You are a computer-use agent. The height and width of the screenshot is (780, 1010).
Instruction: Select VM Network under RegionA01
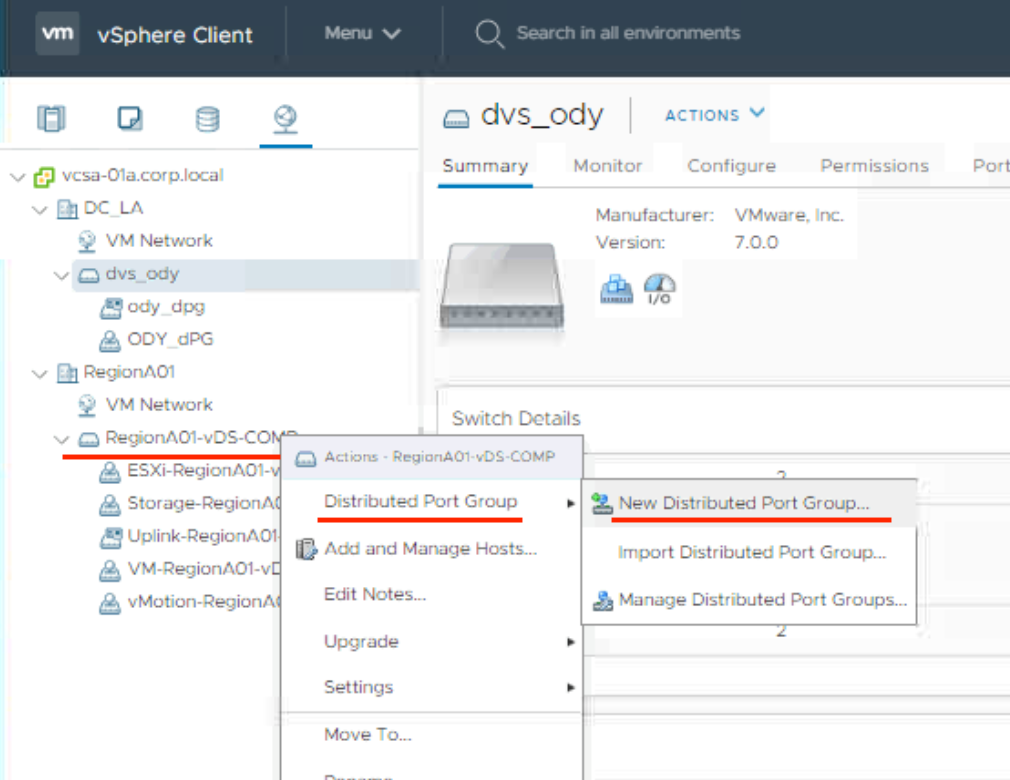159,405
